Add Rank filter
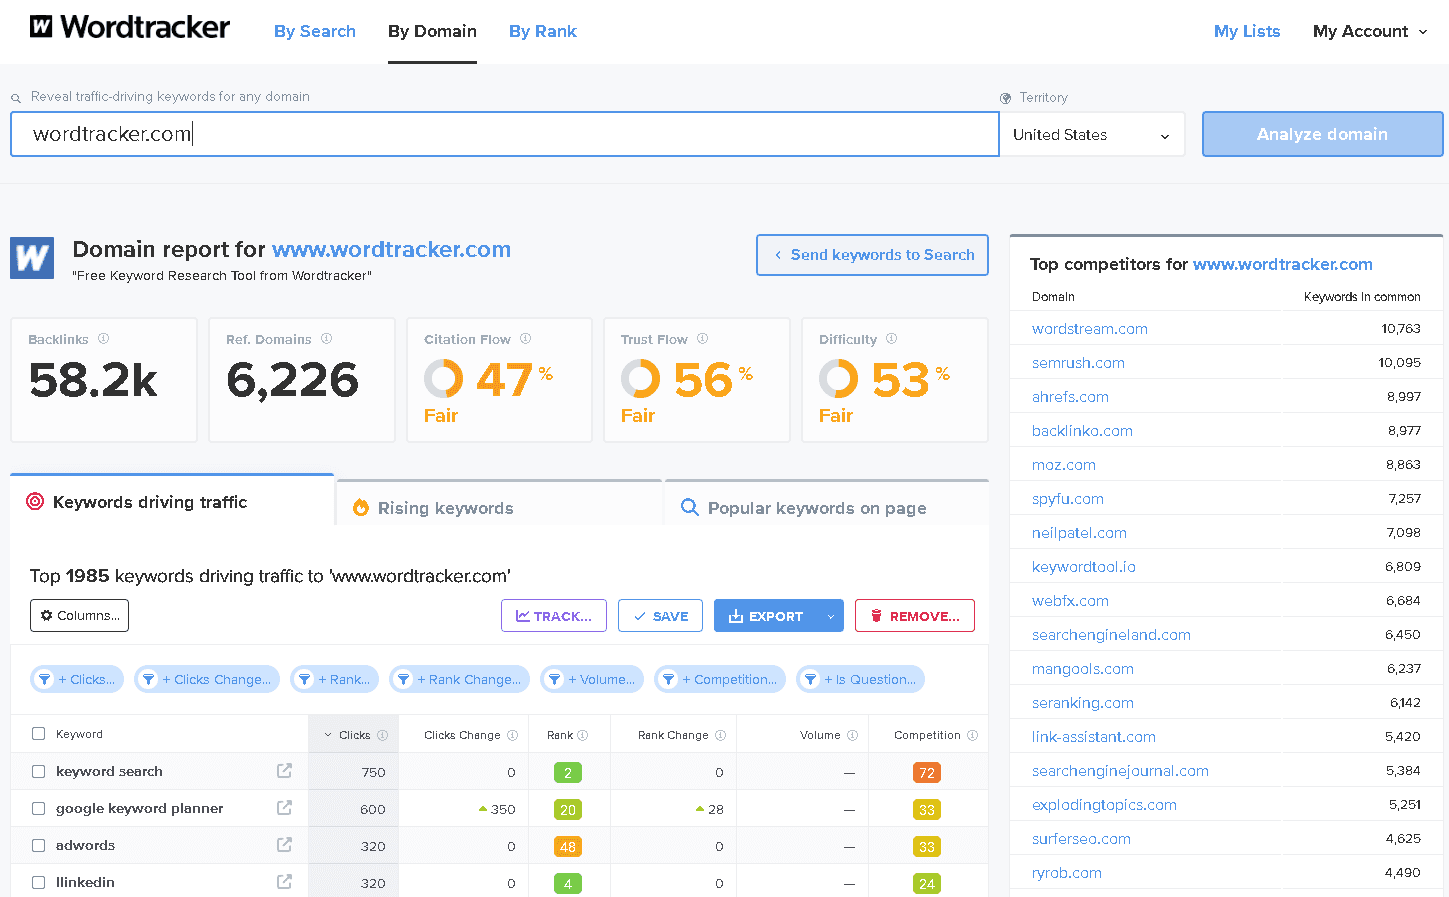1449x897 pixels. point(334,680)
